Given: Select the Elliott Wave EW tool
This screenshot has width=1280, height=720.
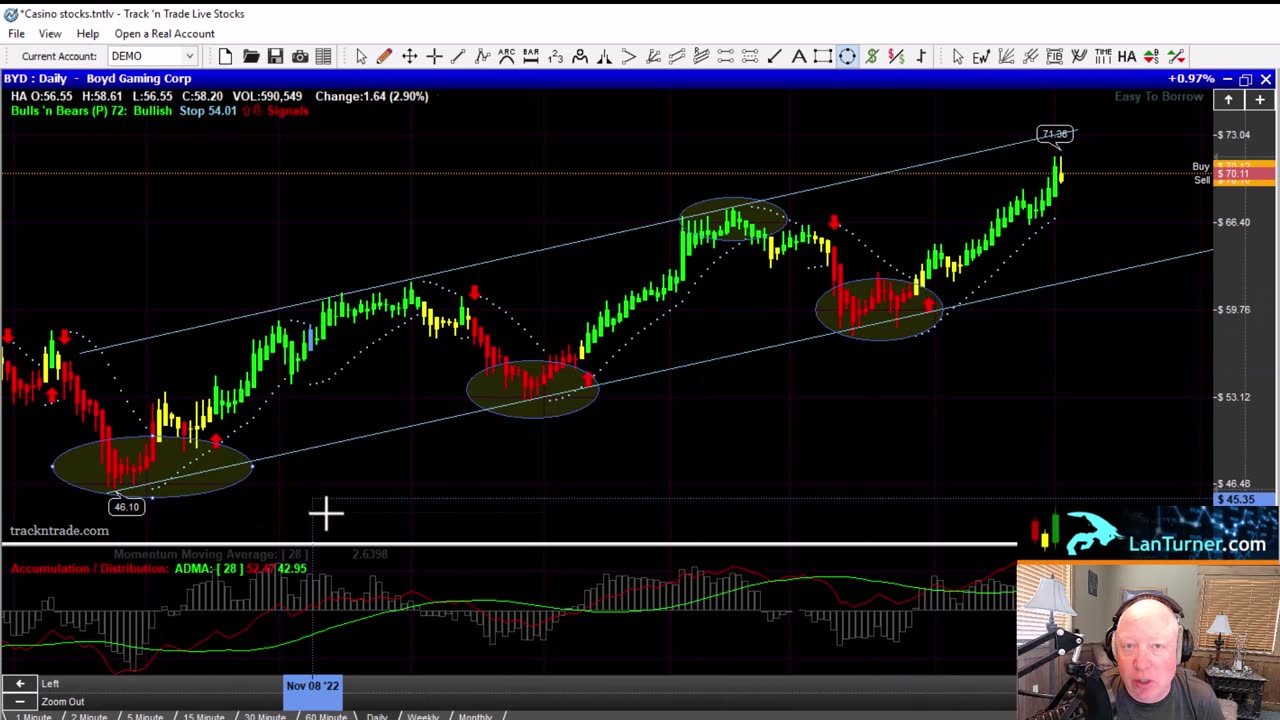Looking at the screenshot, I should [981, 57].
